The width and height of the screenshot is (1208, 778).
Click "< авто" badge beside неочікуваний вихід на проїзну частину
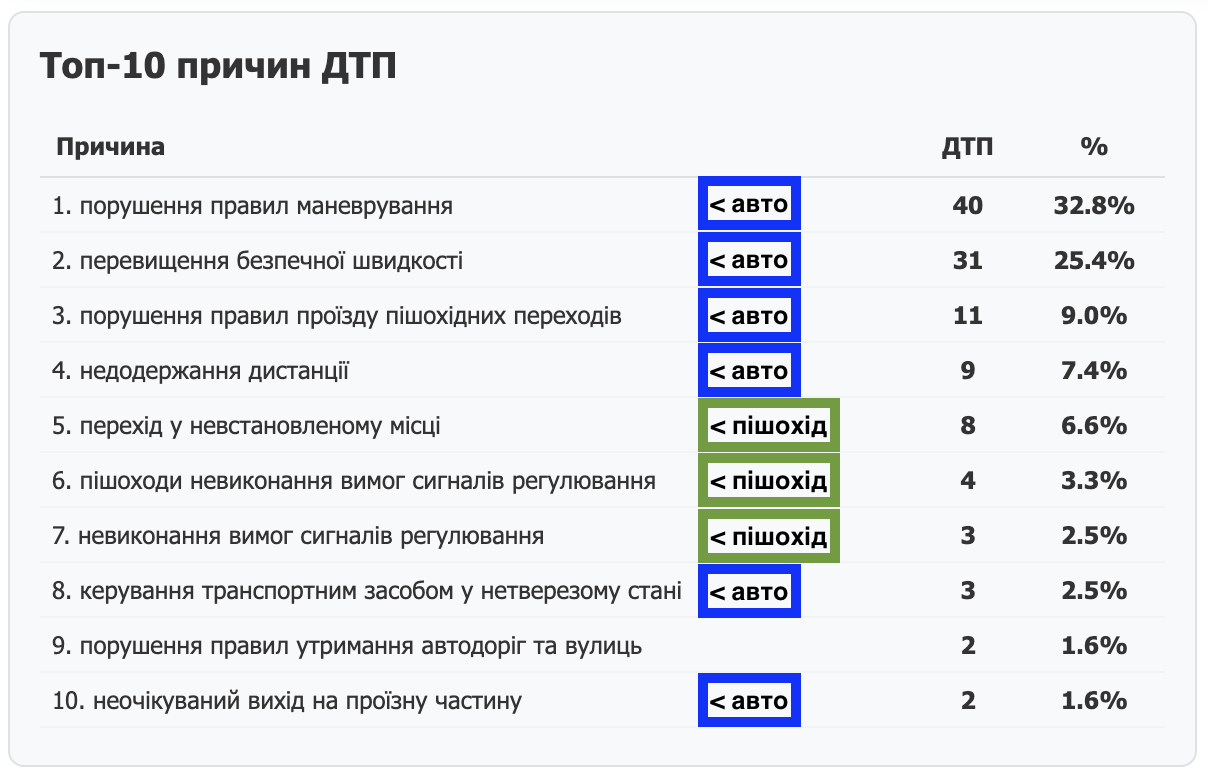[749, 701]
